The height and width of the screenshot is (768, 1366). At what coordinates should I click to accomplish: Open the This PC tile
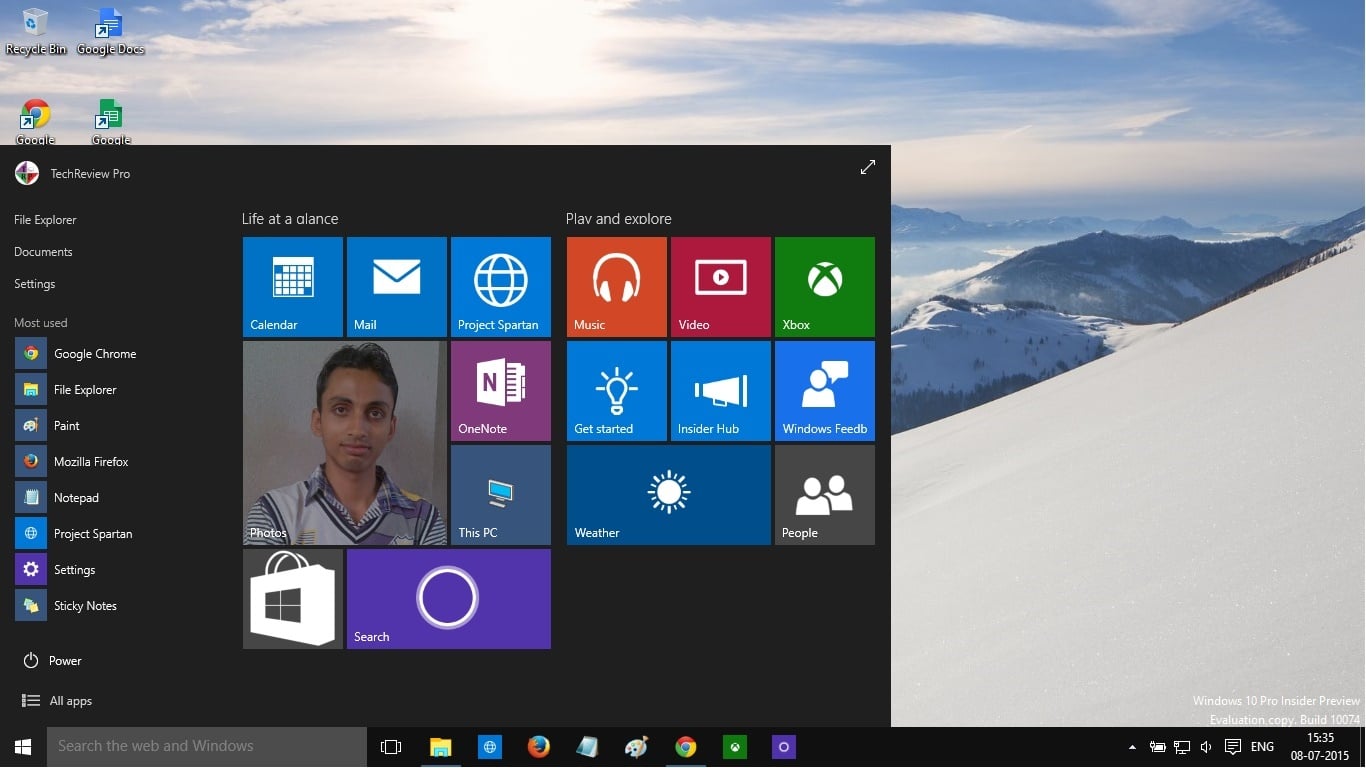[501, 495]
